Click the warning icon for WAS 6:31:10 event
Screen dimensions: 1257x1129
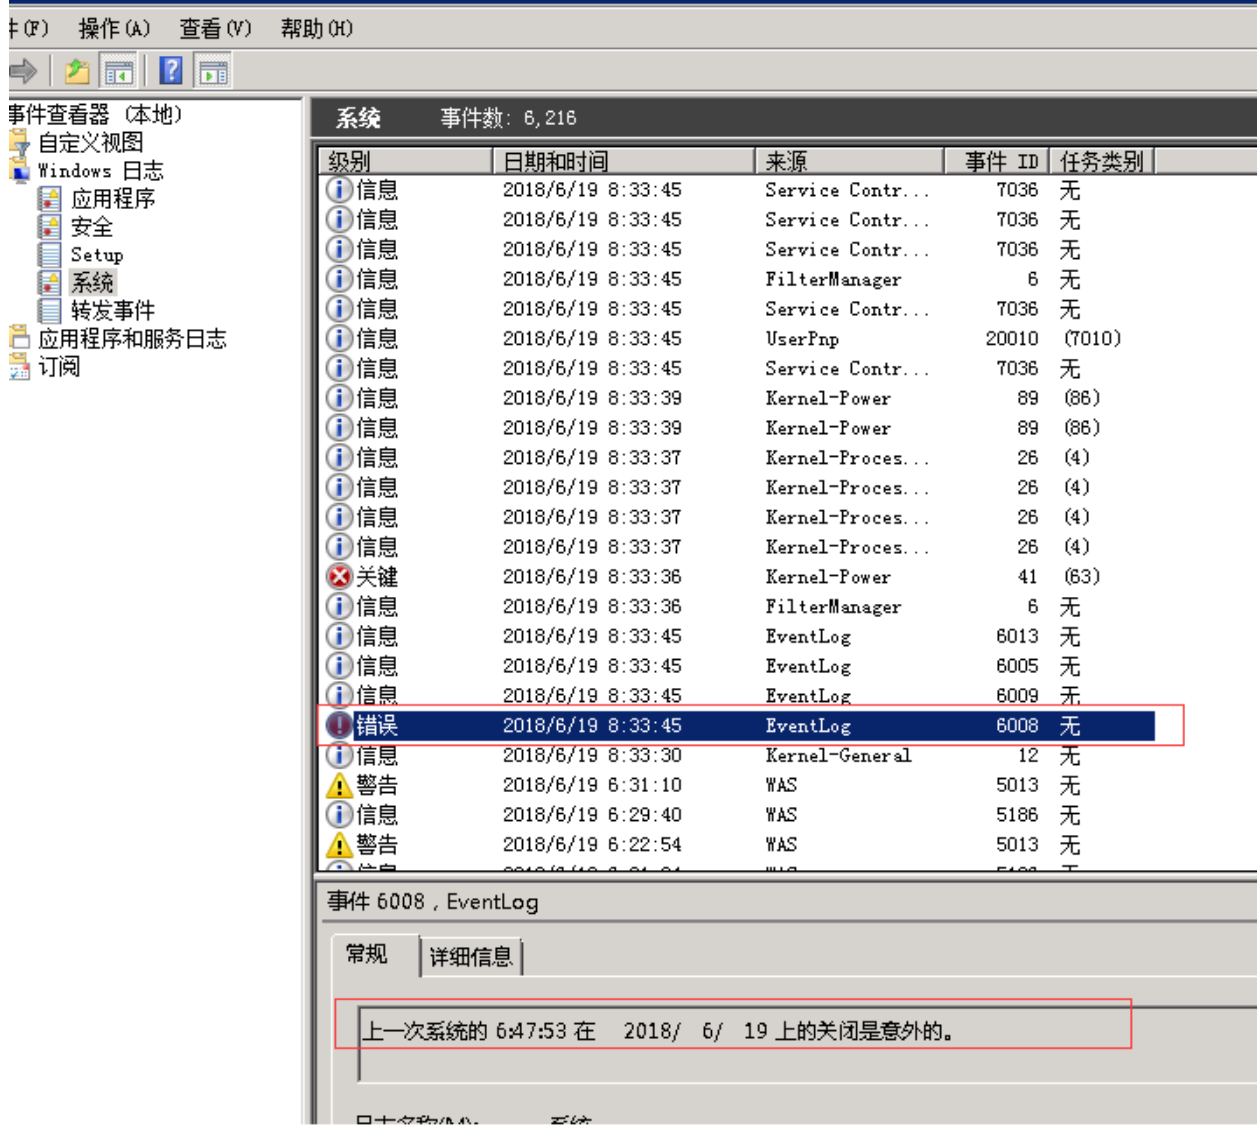(340, 786)
